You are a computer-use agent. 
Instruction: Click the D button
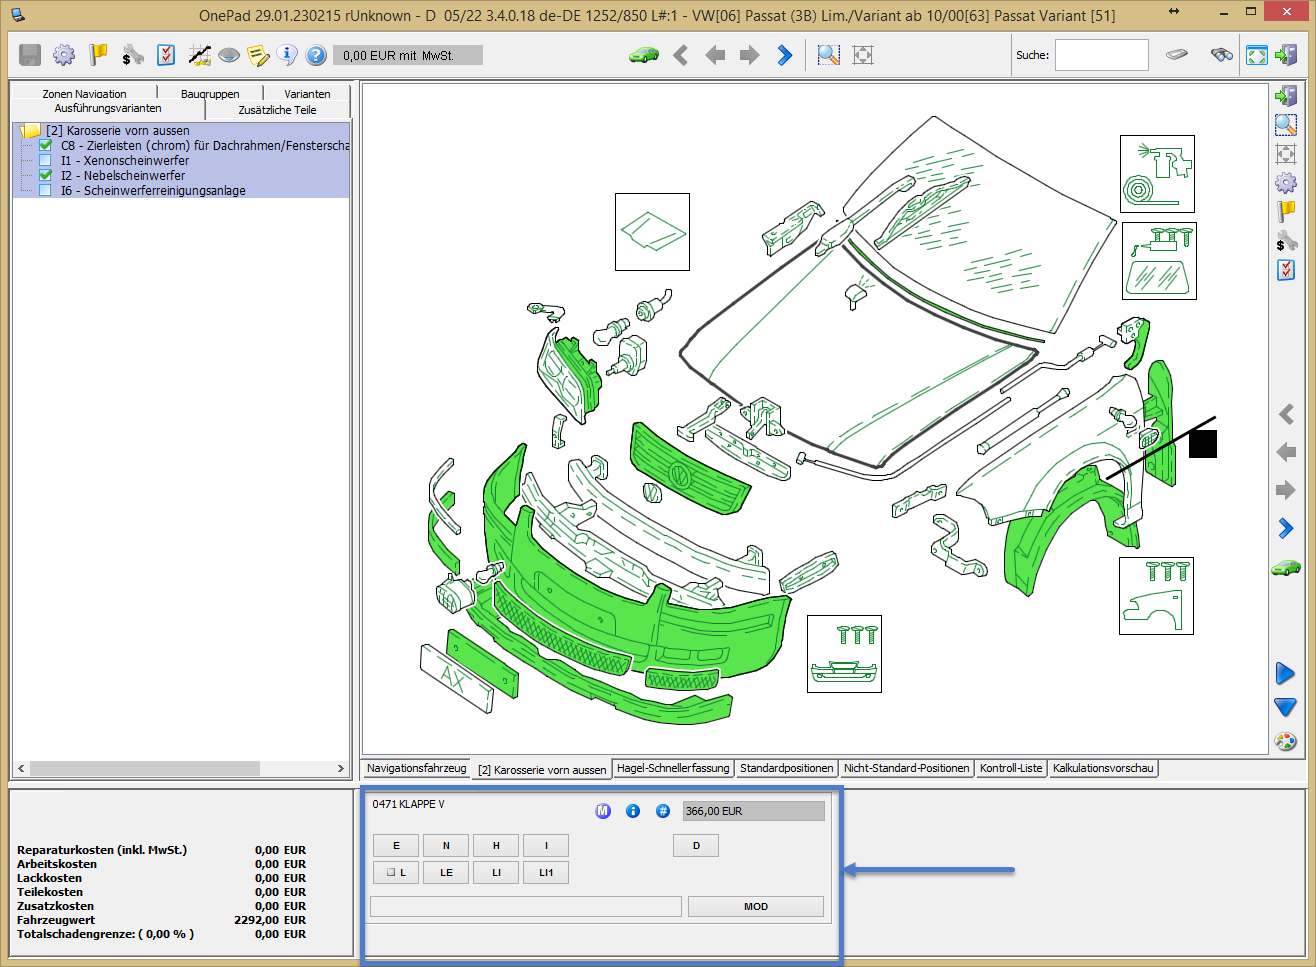coord(696,845)
